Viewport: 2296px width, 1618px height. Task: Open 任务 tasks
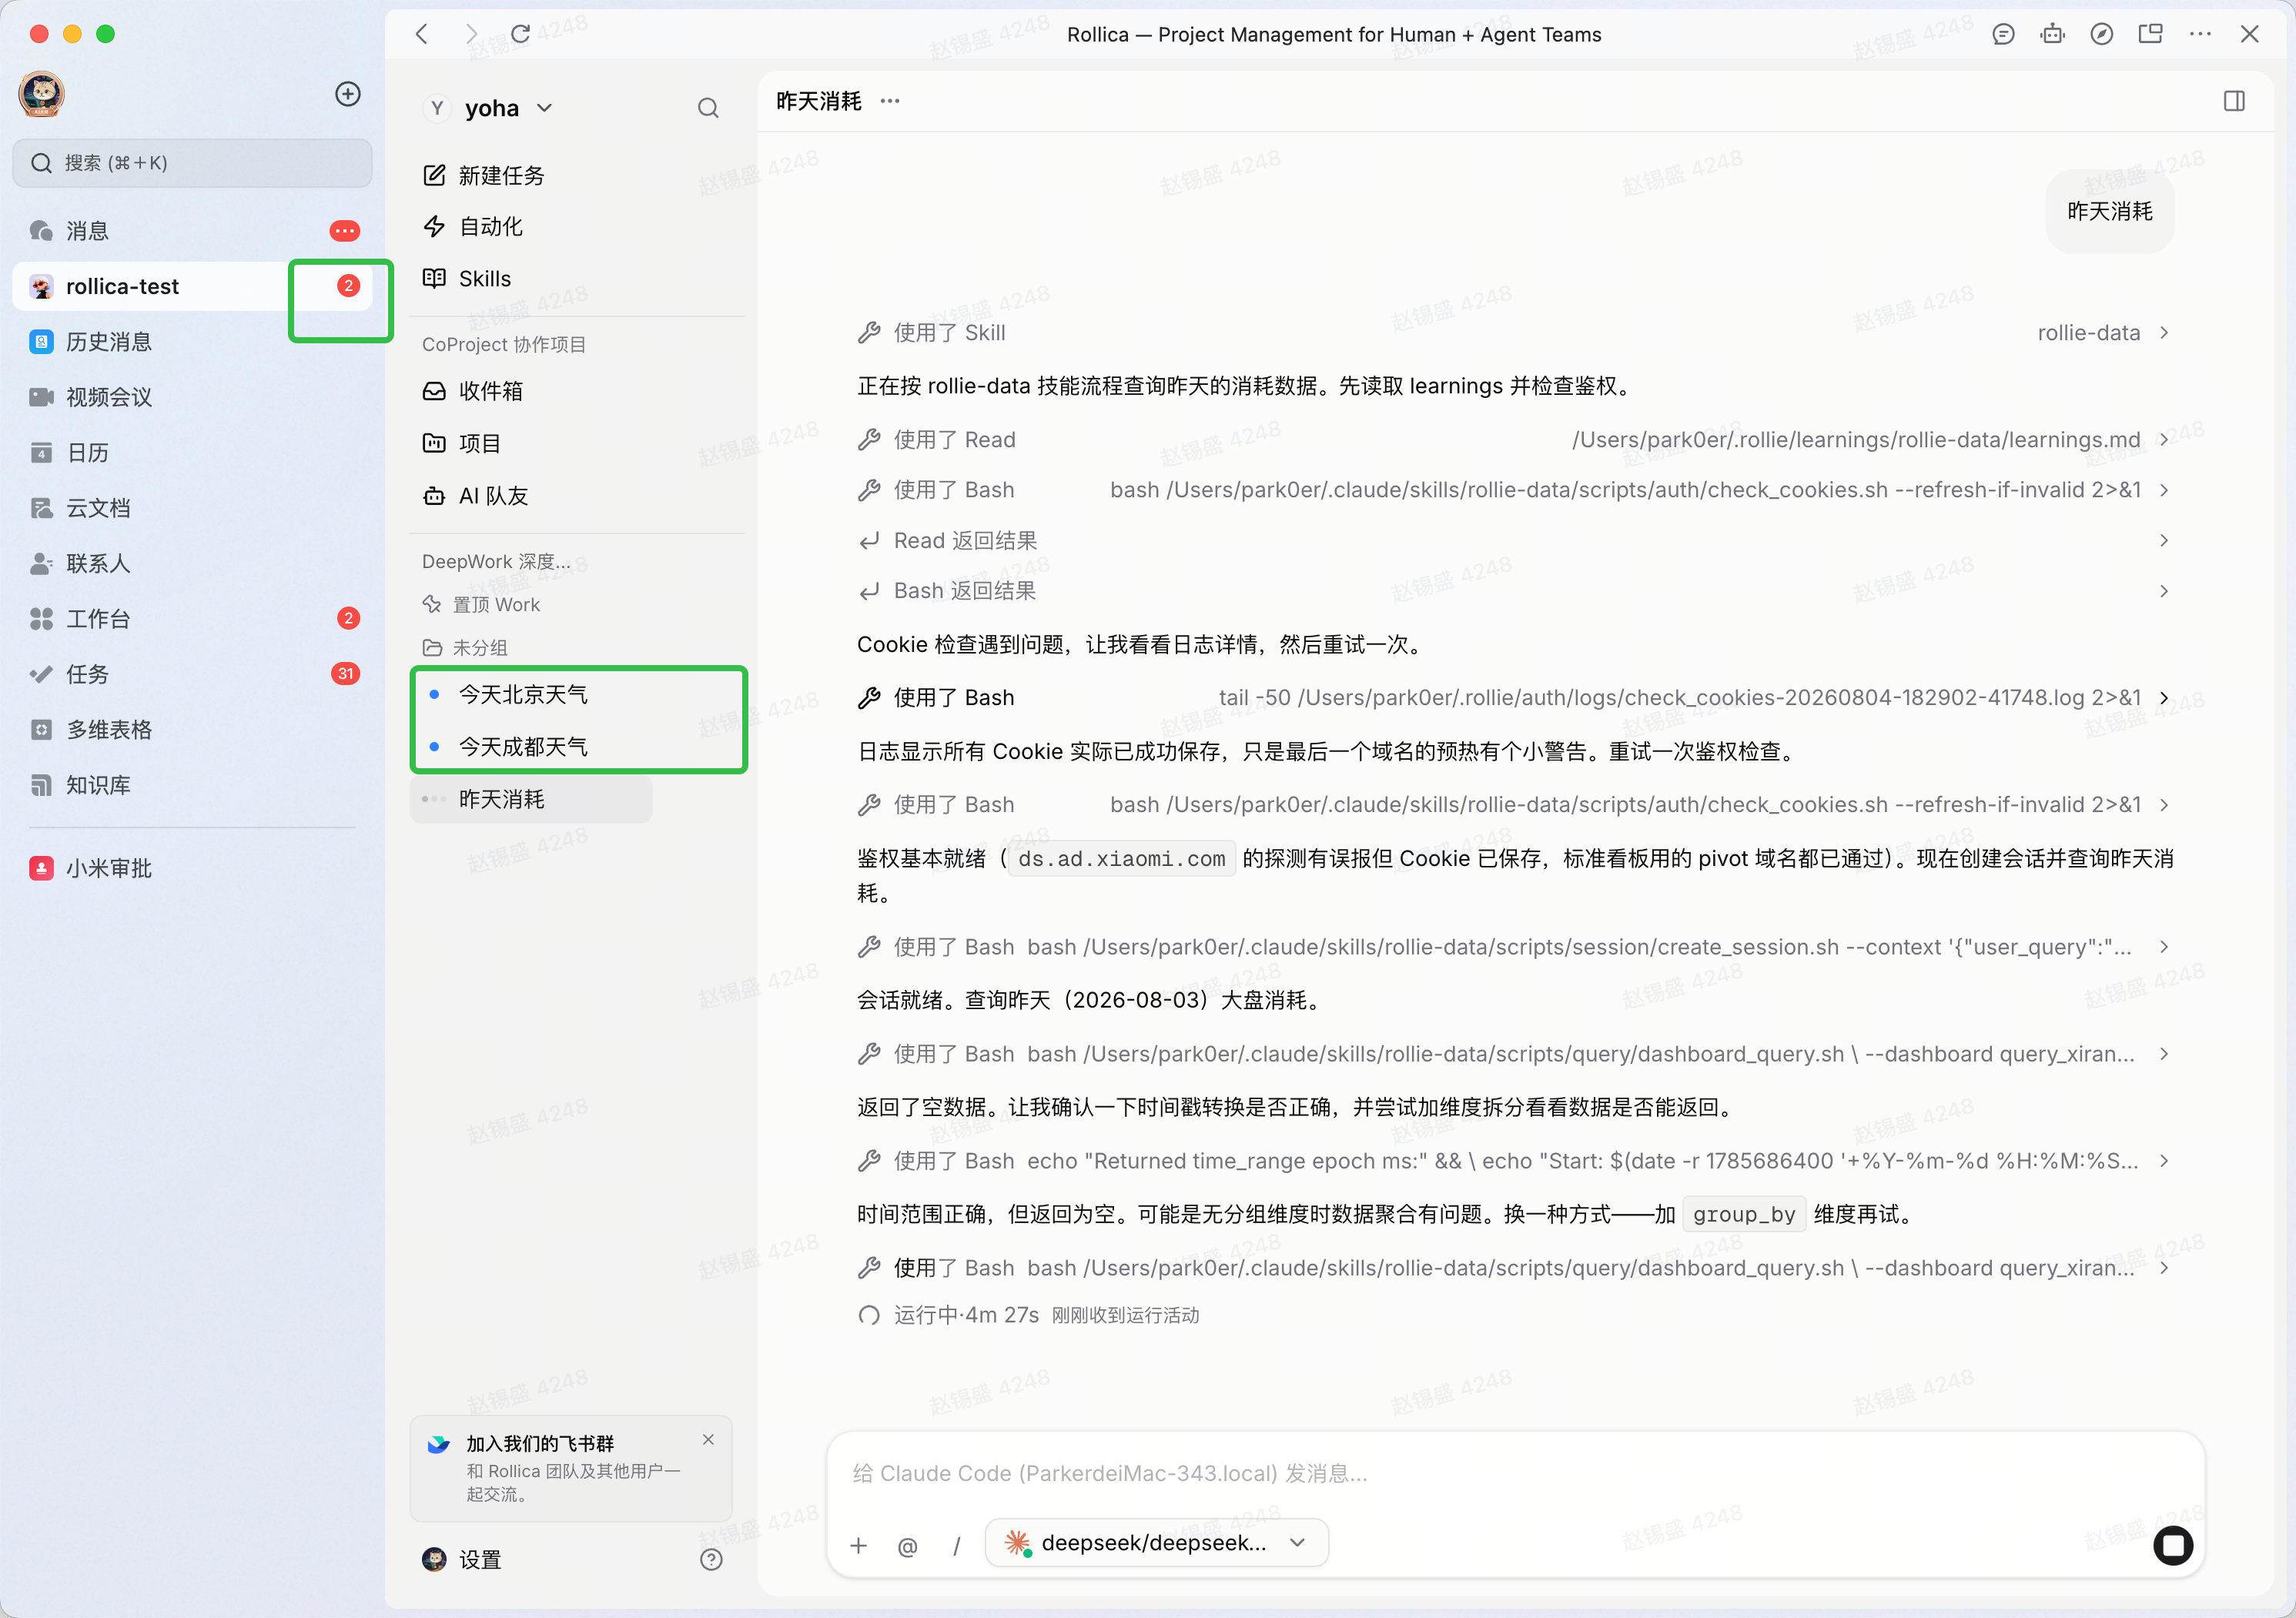click(x=192, y=674)
